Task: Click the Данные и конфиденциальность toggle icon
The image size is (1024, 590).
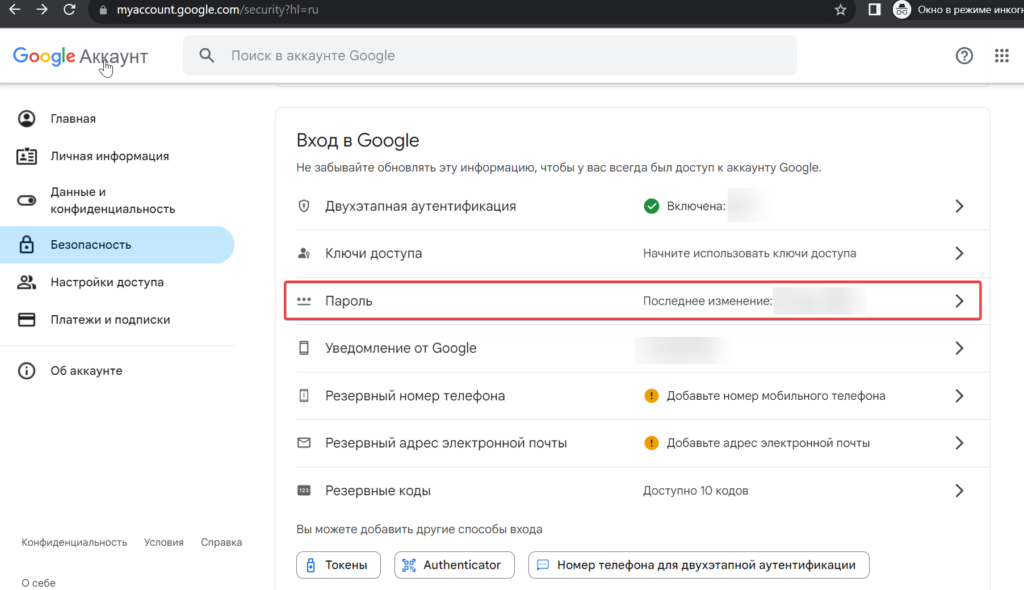Action: (26, 200)
